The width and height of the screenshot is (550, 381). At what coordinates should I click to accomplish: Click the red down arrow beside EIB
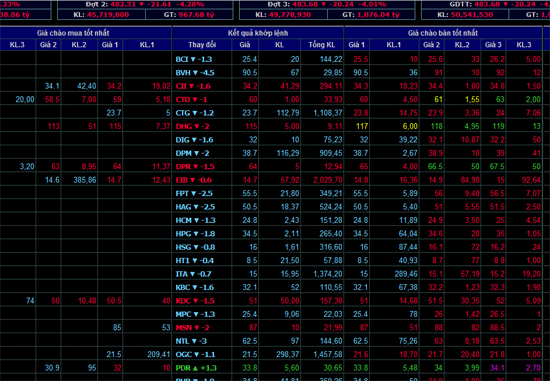192,180
